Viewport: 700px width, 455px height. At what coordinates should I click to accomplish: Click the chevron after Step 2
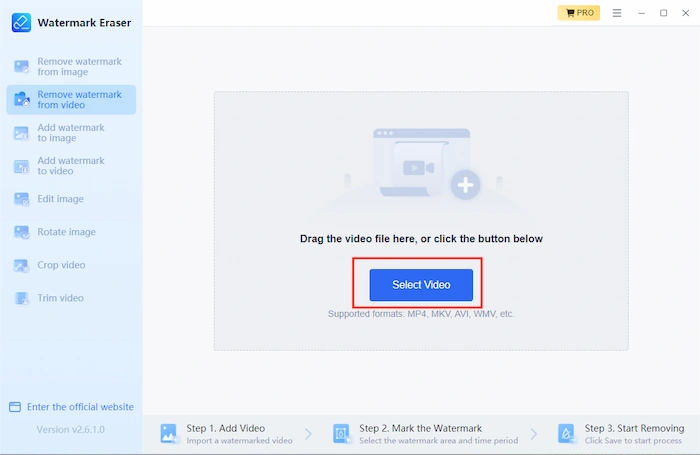[534, 434]
